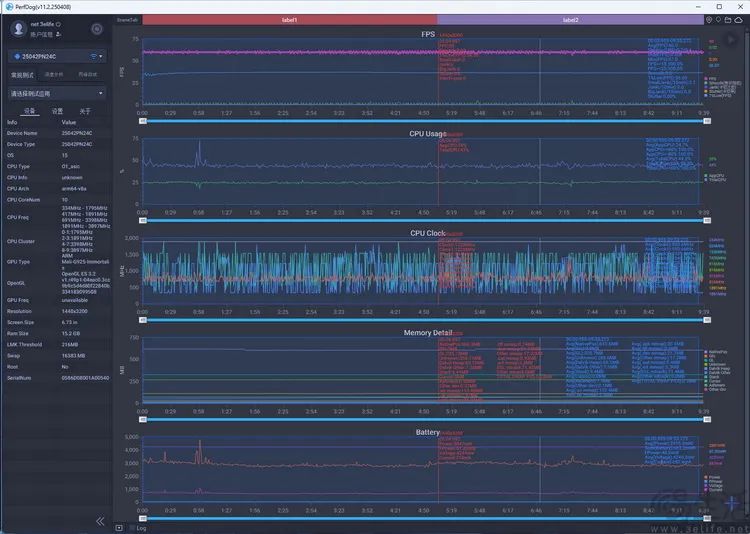Screen dimensions: 750x534
Task: Expand the 25042PN24C device dropdown
Action: (x=57, y=56)
